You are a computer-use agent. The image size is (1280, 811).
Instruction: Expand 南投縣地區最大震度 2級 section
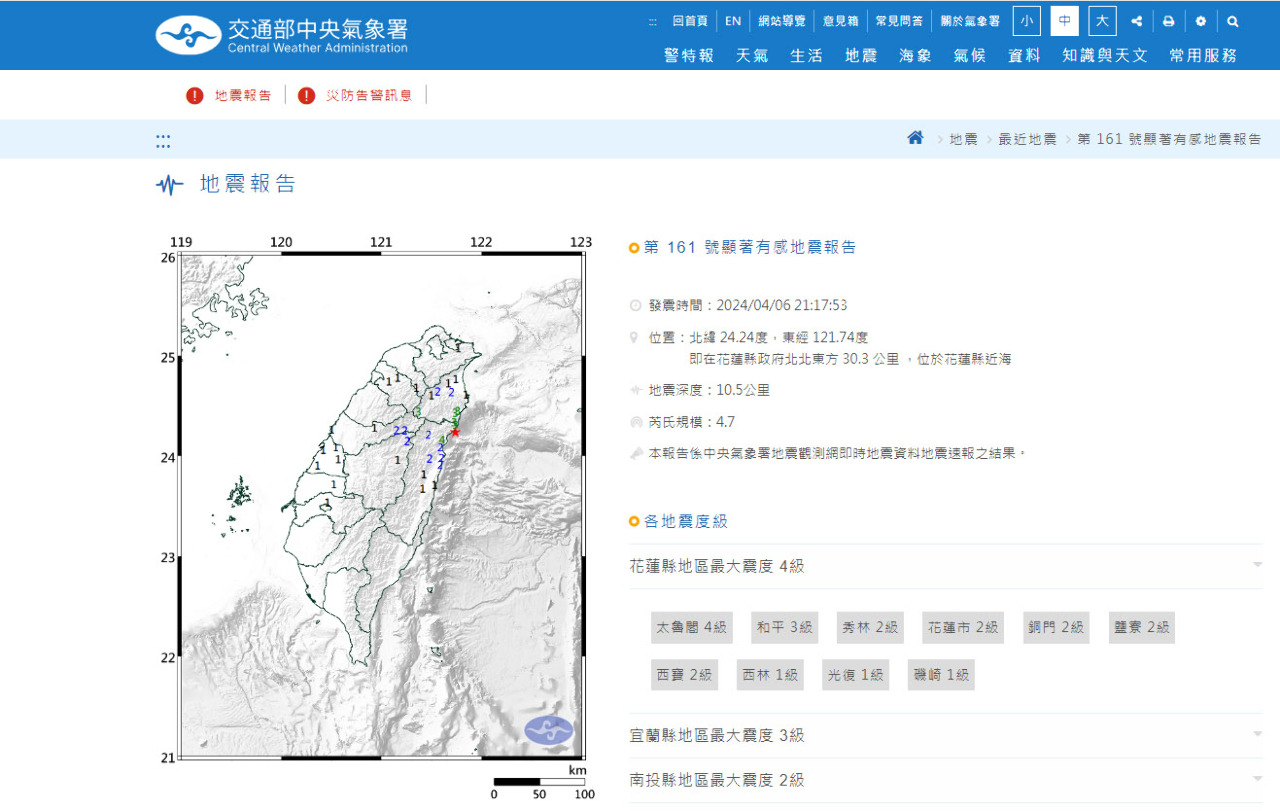[946, 780]
